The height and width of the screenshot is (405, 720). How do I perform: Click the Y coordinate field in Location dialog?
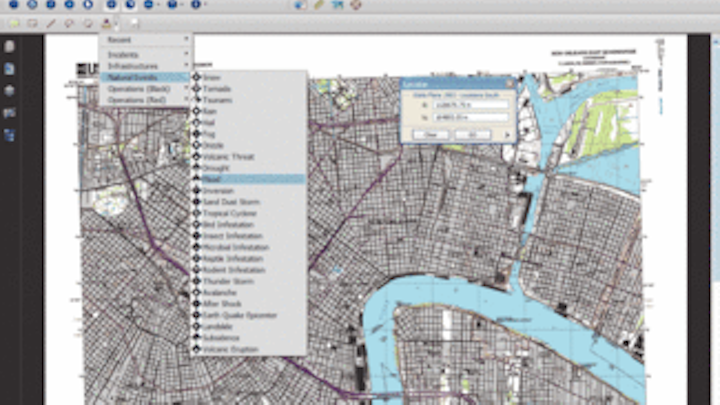pos(471,118)
